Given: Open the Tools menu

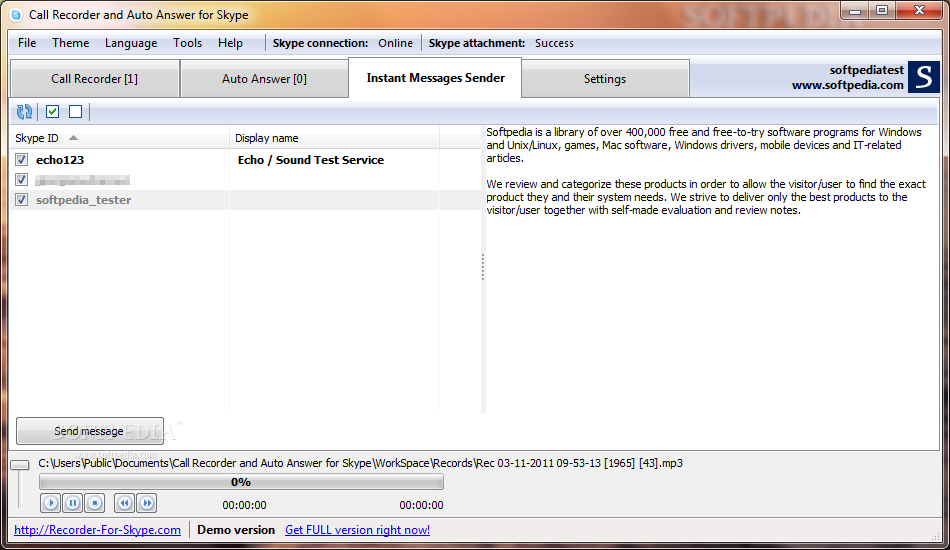Looking at the screenshot, I should (187, 43).
